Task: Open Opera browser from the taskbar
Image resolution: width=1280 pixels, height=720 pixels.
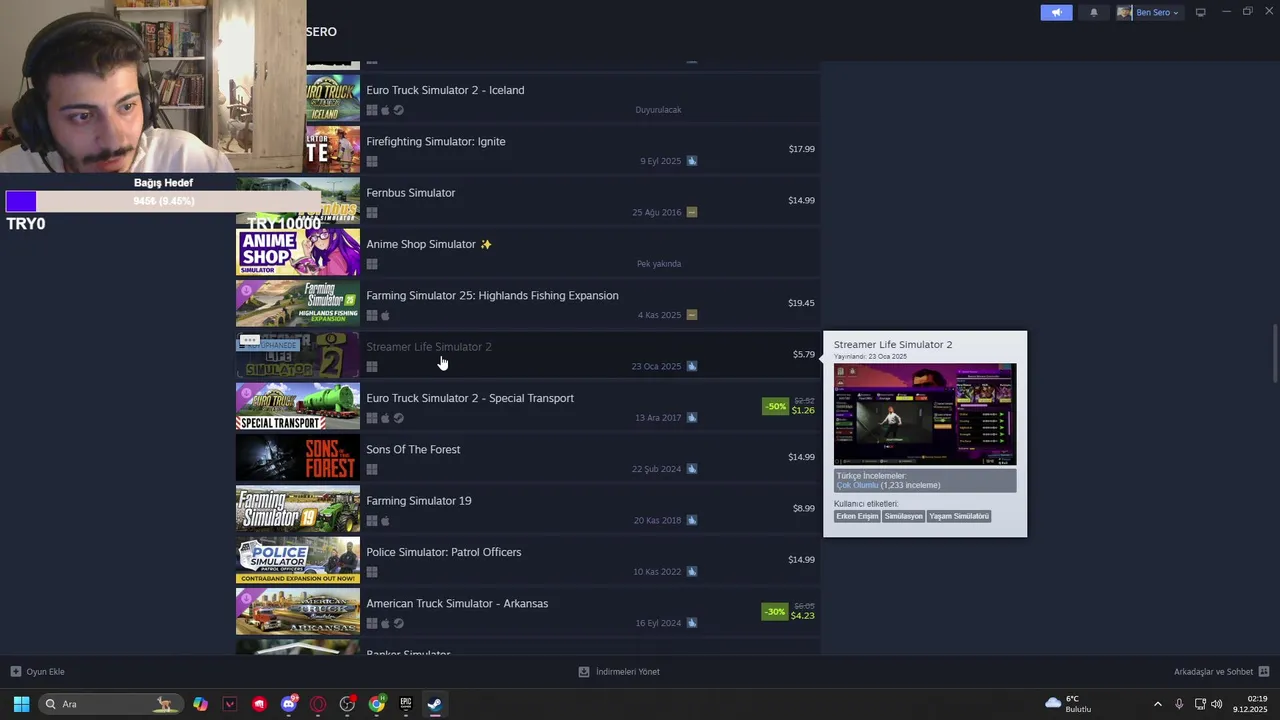Action: (x=318, y=704)
